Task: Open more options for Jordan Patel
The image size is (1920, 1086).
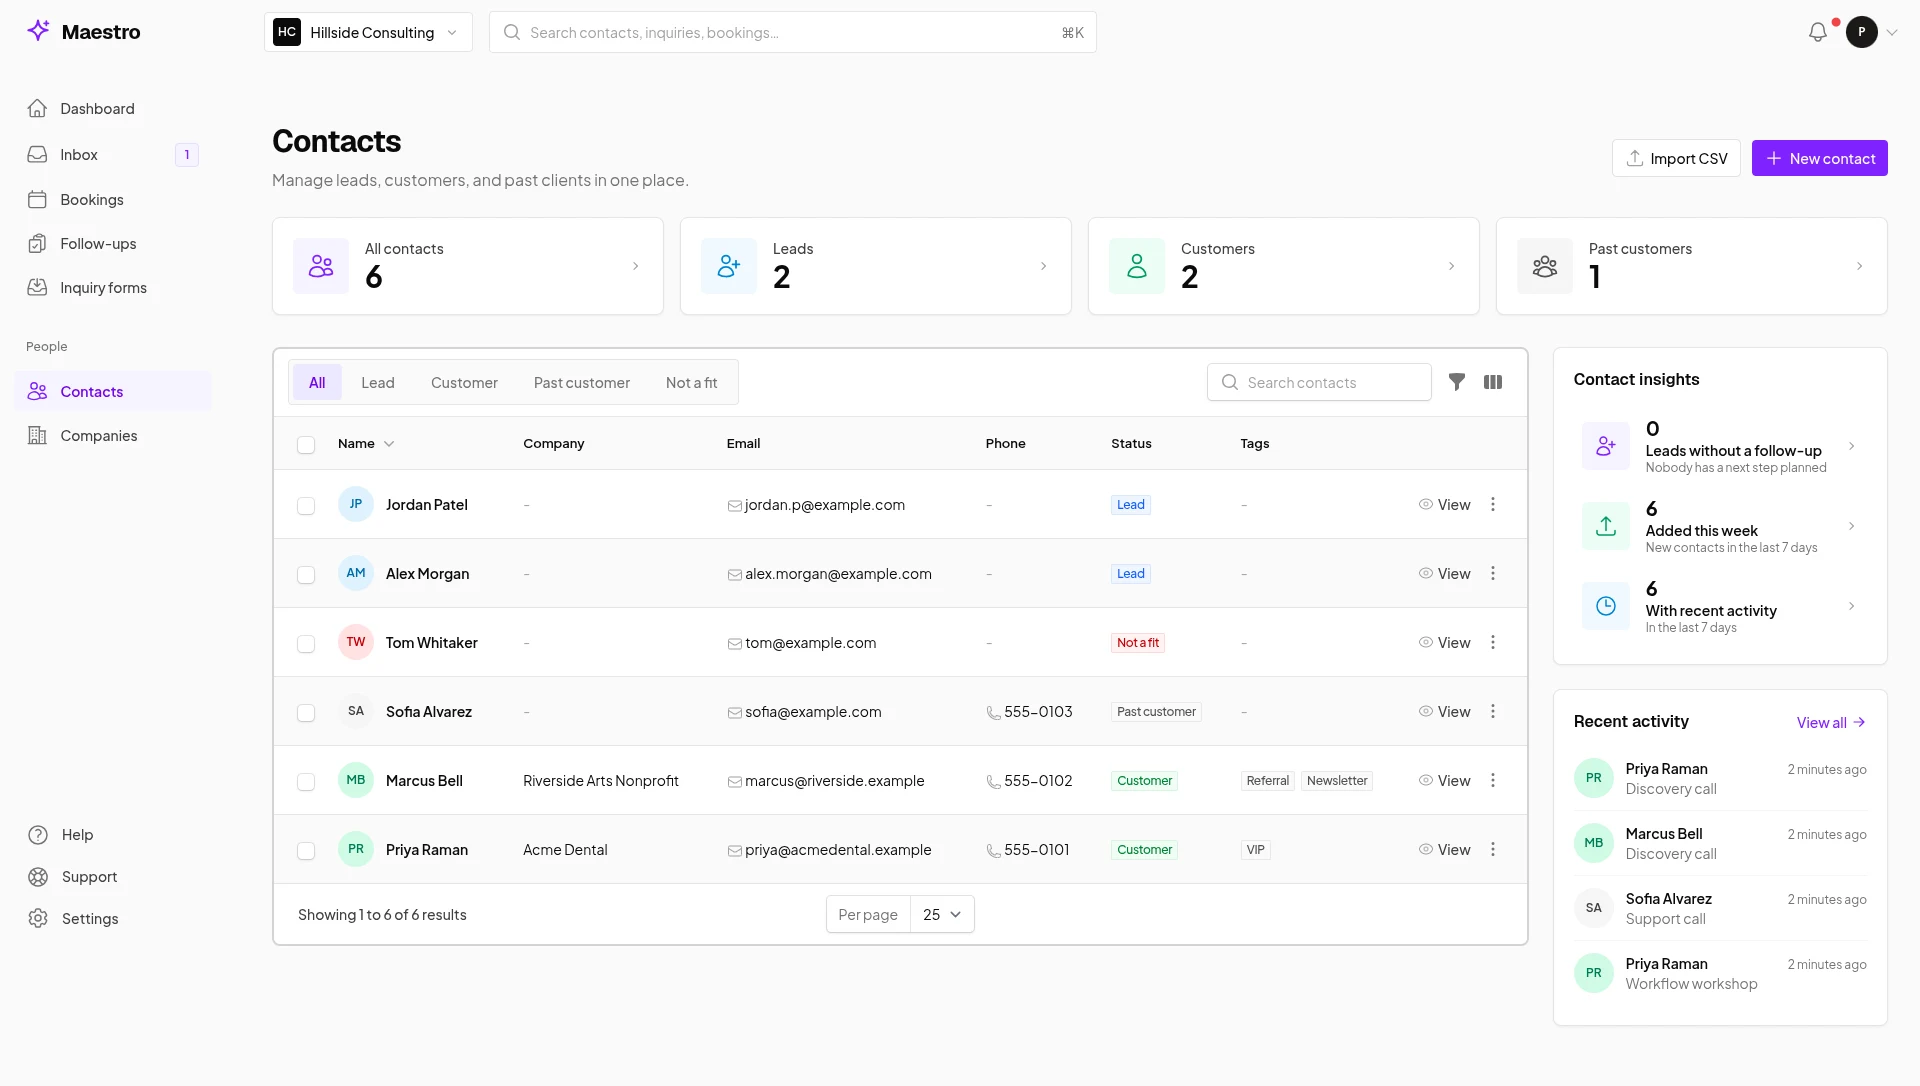Action: coord(1493,504)
